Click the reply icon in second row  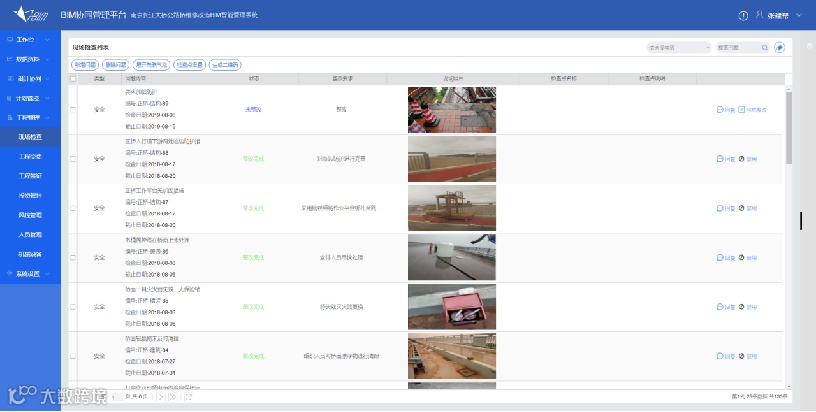[x=720, y=159]
